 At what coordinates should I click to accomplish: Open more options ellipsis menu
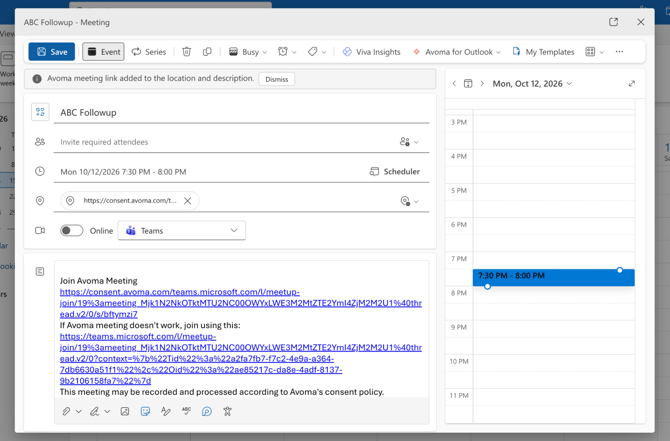(619, 52)
